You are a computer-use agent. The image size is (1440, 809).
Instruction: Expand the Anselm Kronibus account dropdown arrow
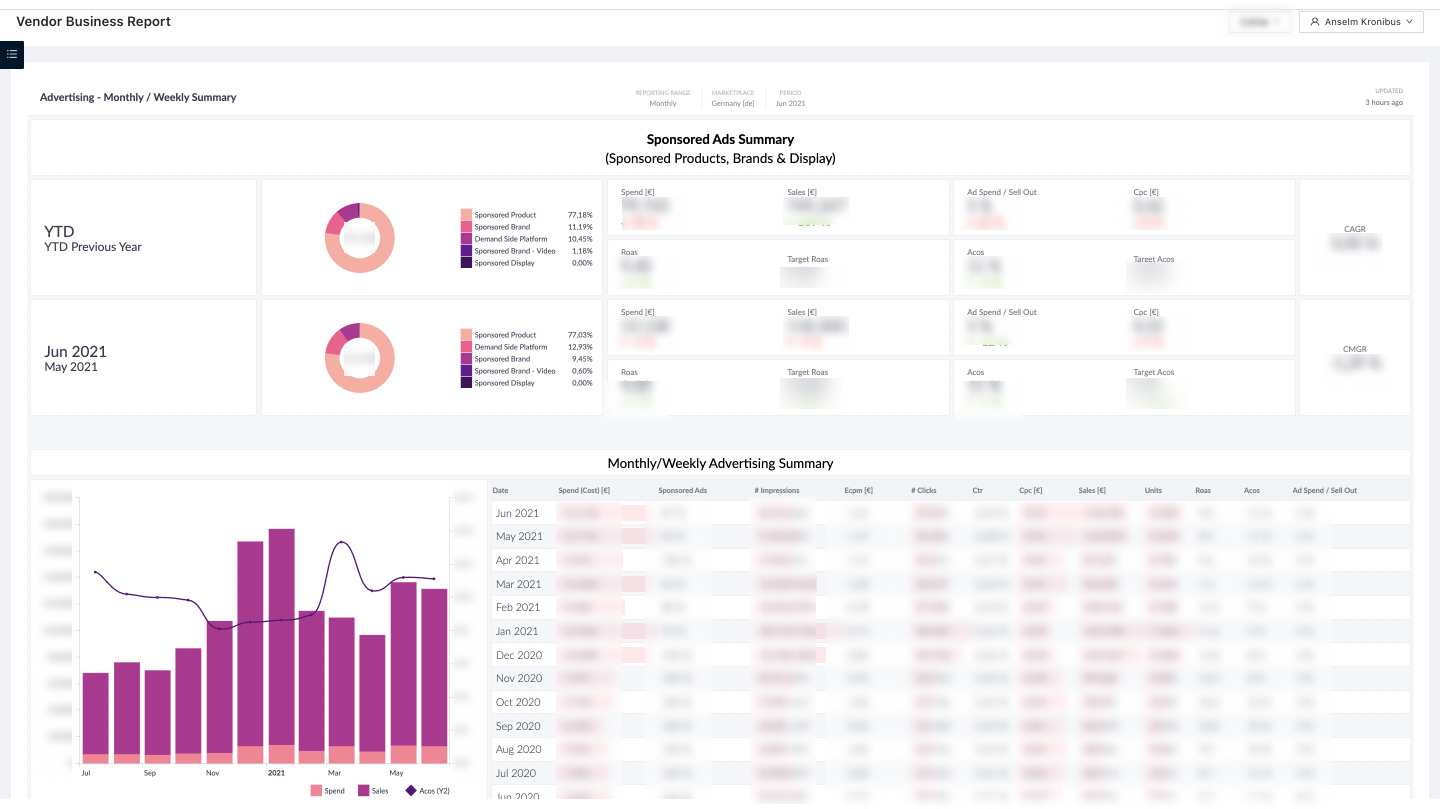click(x=1409, y=21)
